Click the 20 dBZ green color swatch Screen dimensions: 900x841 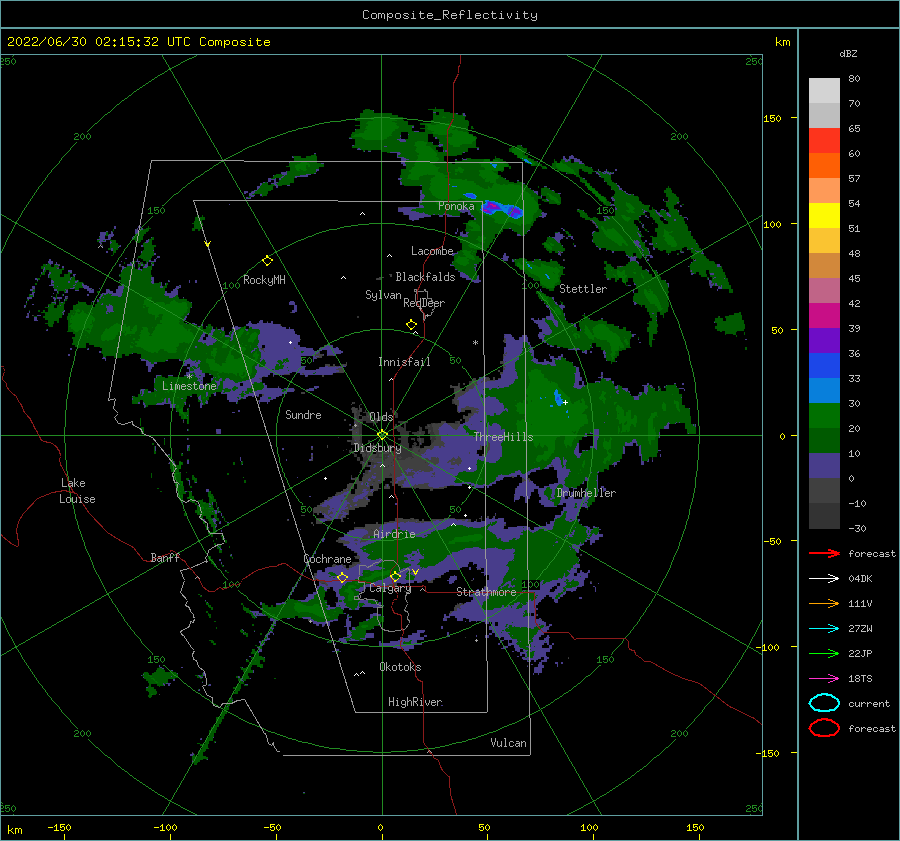[824, 416]
